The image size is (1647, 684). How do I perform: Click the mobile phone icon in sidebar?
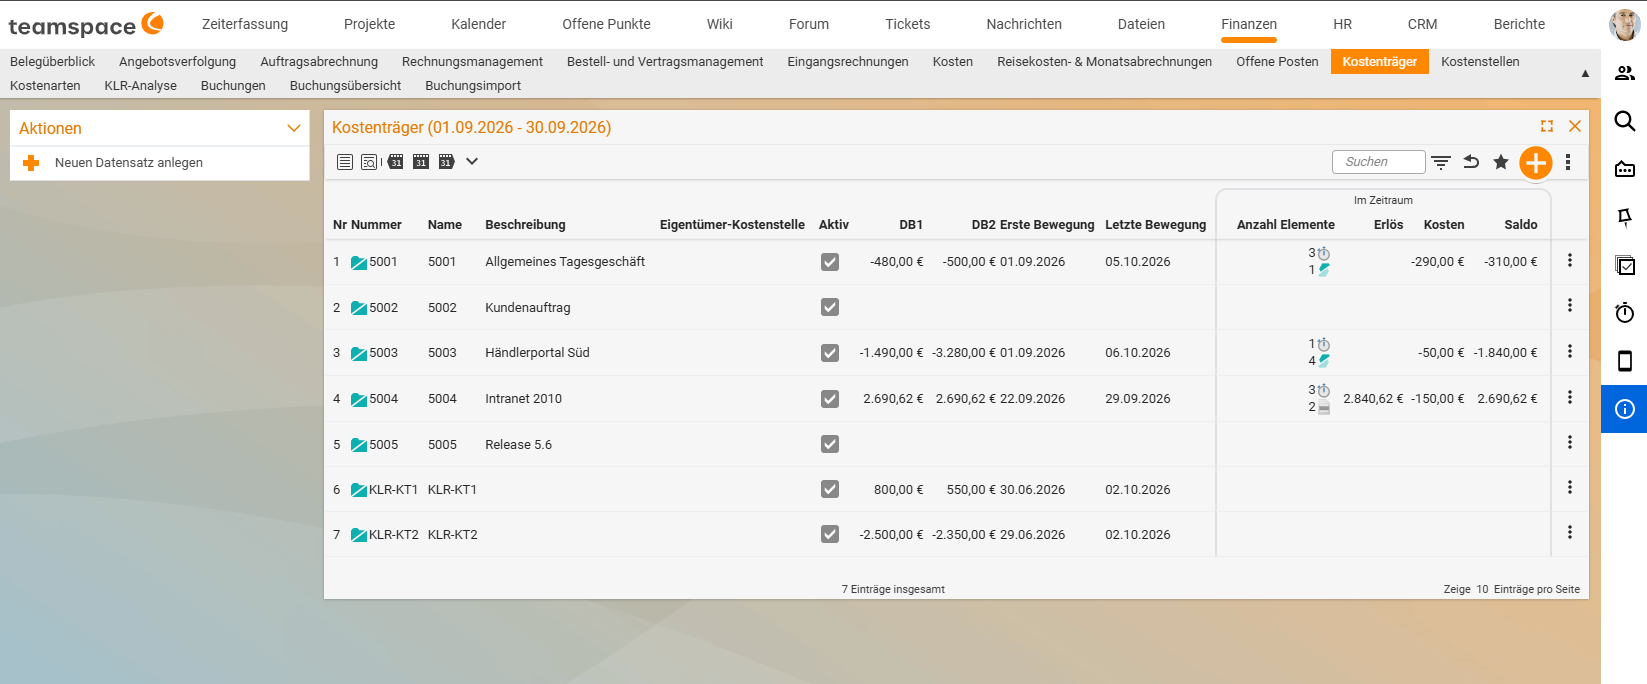tap(1625, 361)
